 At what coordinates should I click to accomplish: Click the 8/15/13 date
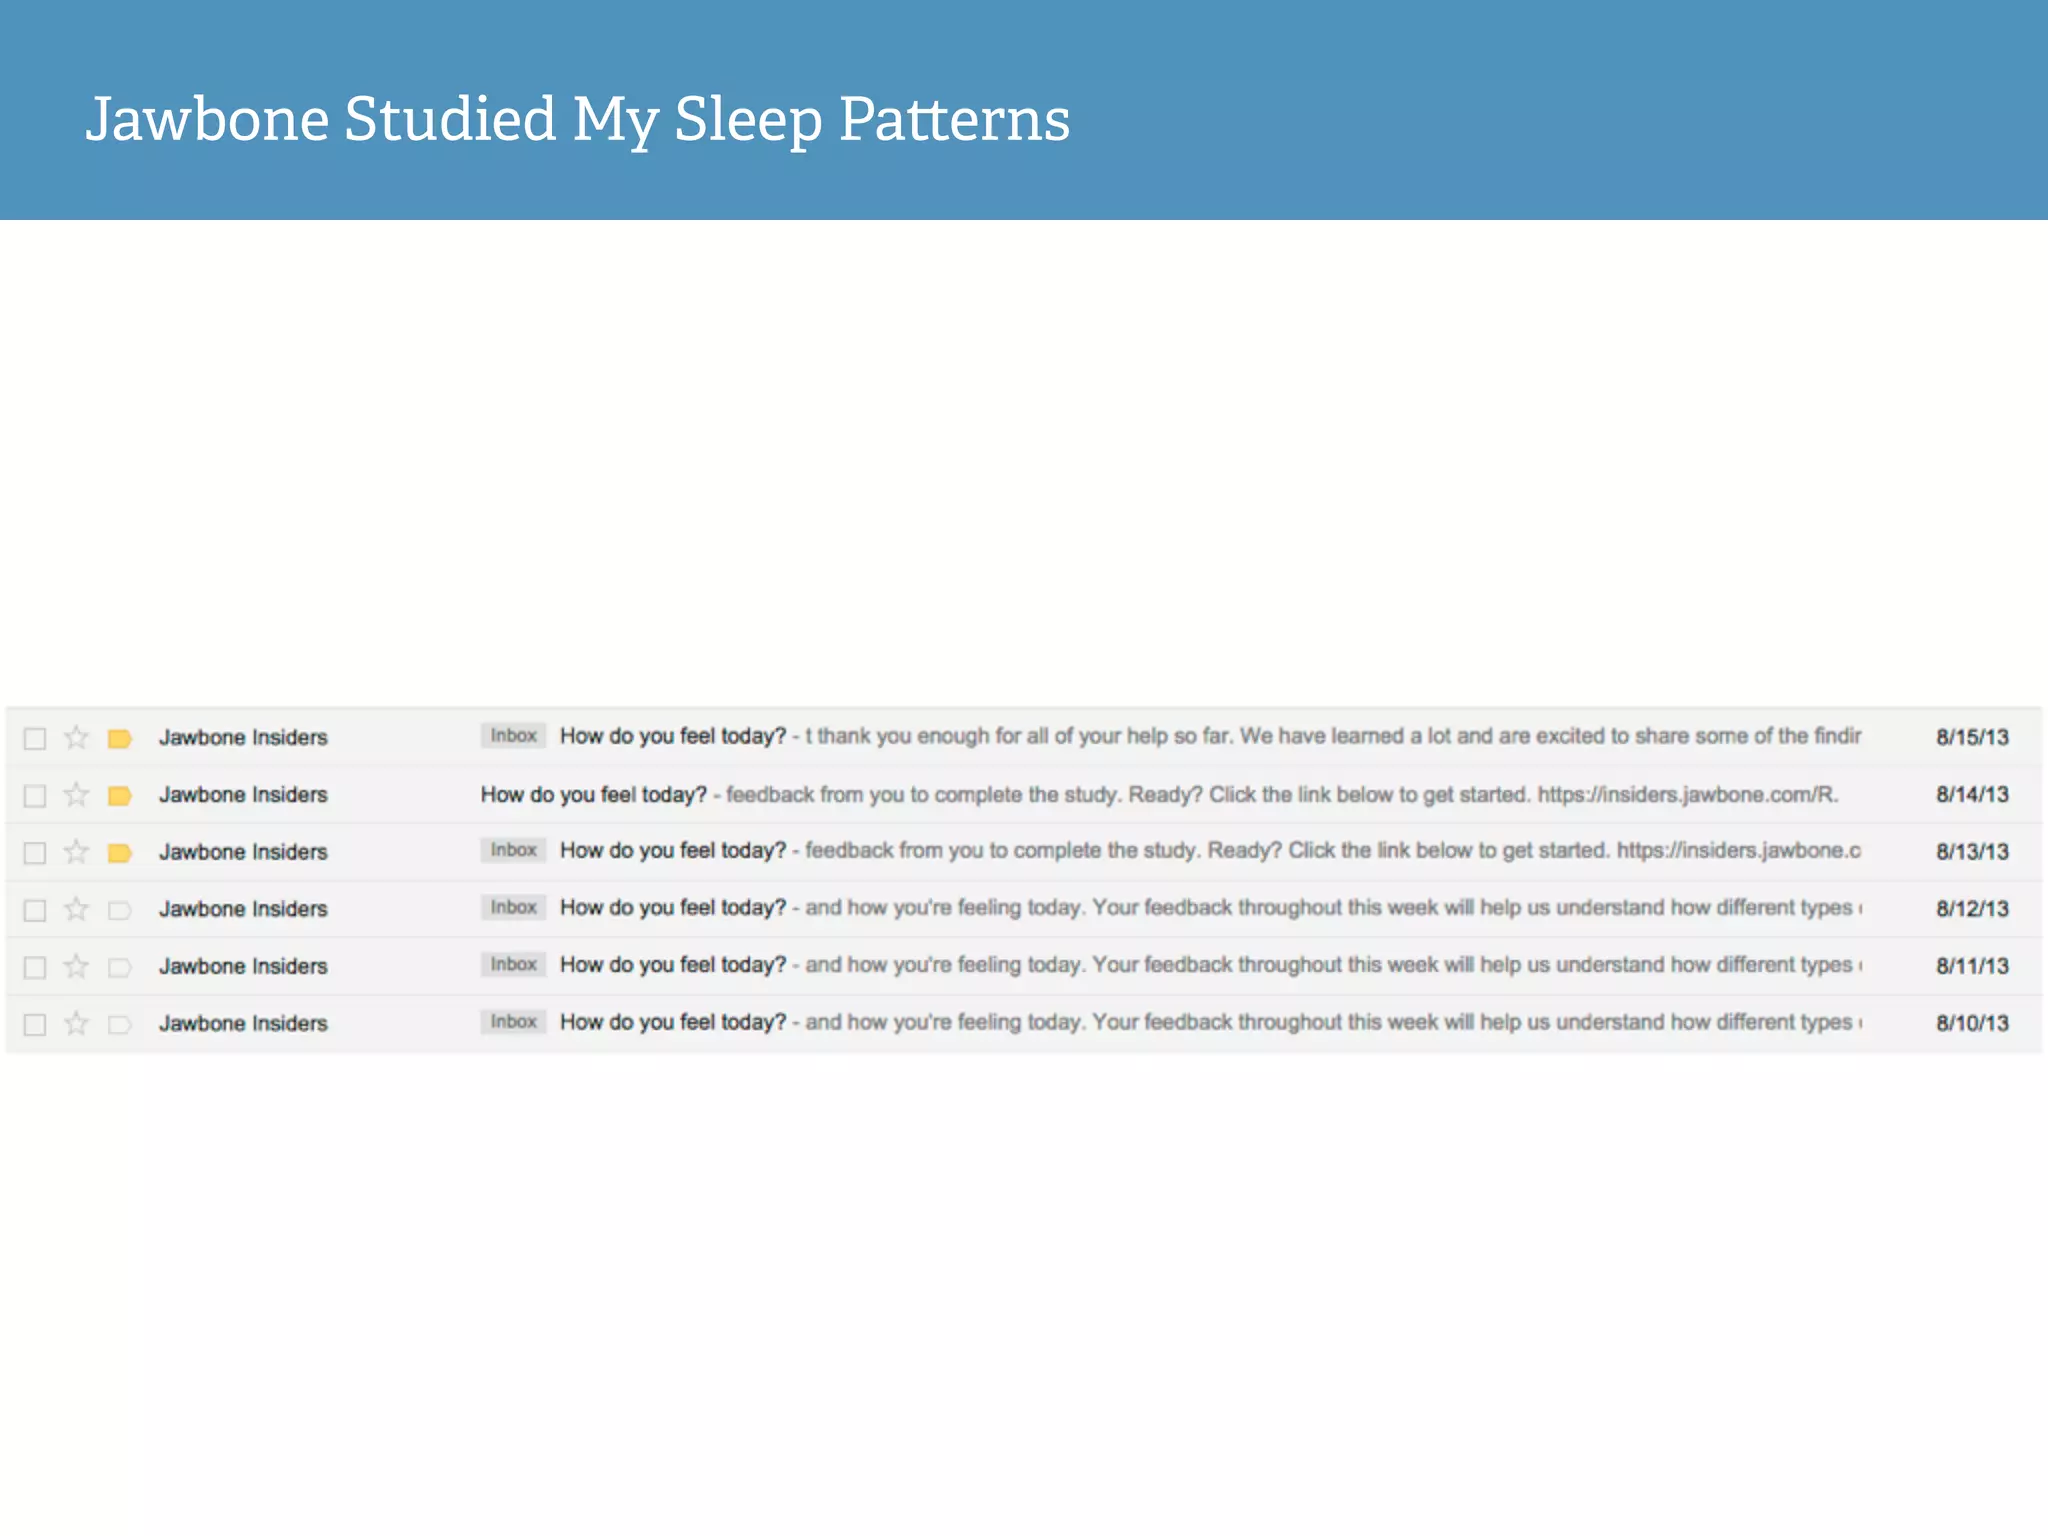pos(1972,738)
